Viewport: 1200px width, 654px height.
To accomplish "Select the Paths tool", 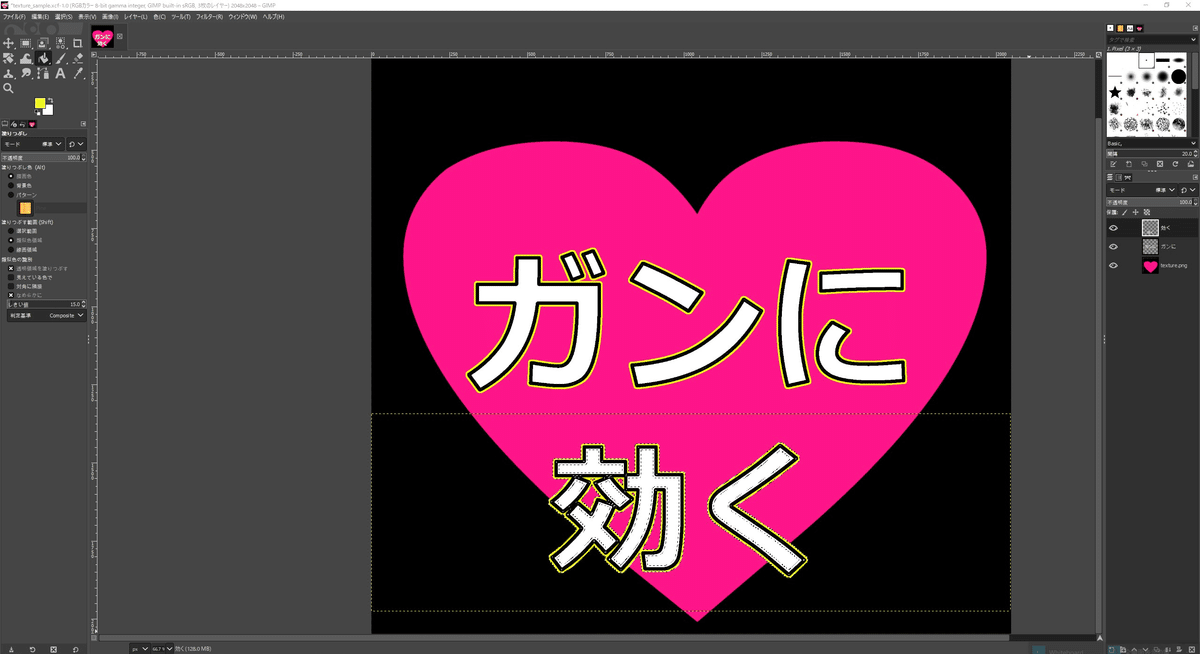I will pos(43,74).
